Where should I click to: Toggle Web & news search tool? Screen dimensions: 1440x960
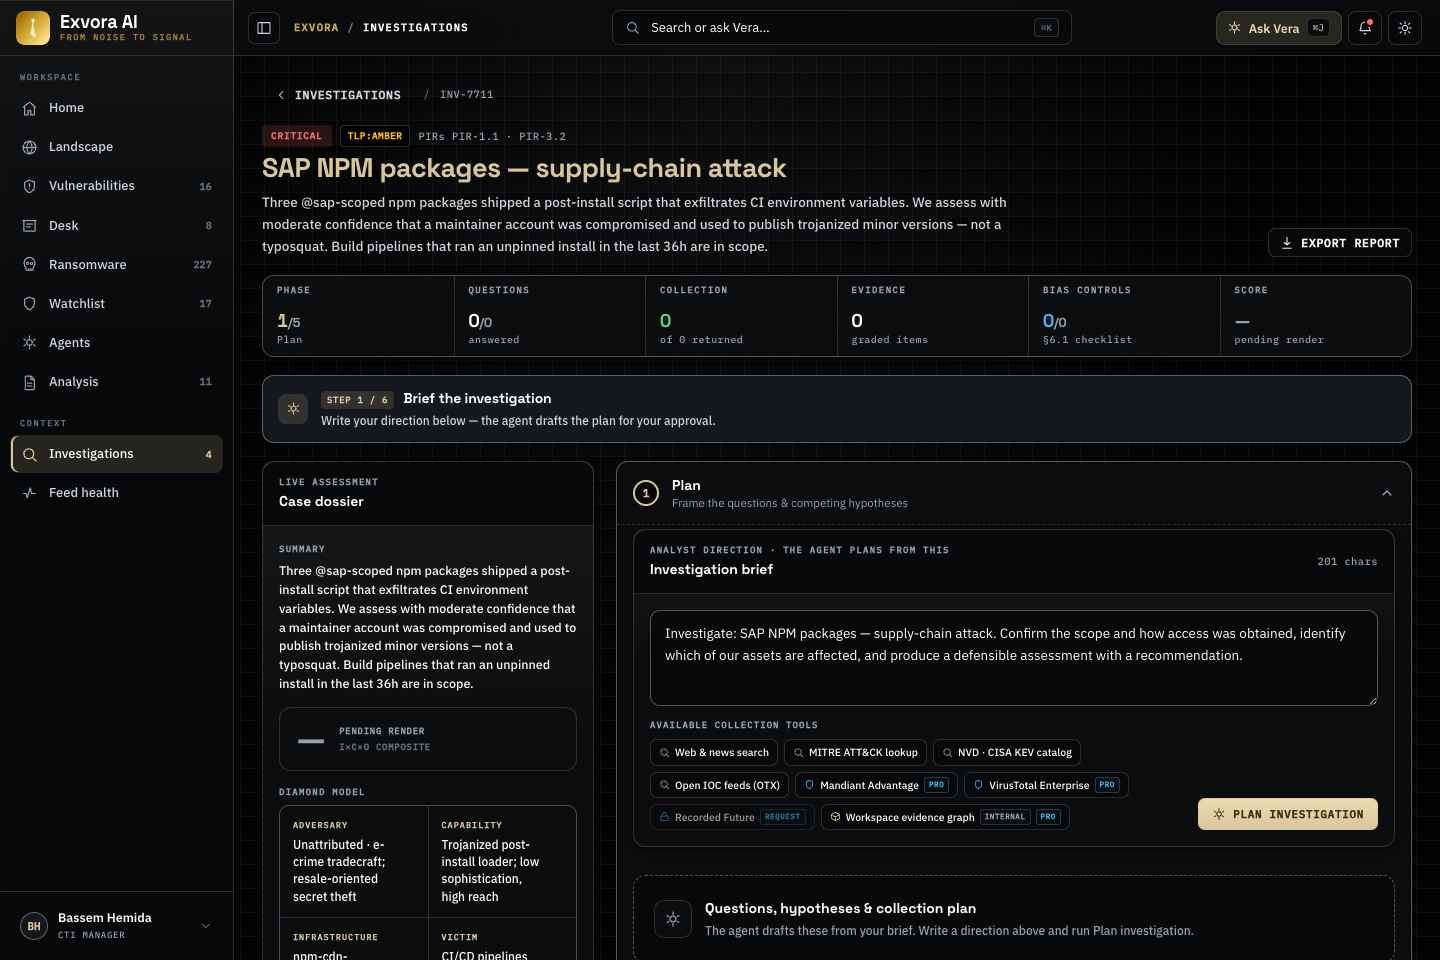tap(714, 753)
